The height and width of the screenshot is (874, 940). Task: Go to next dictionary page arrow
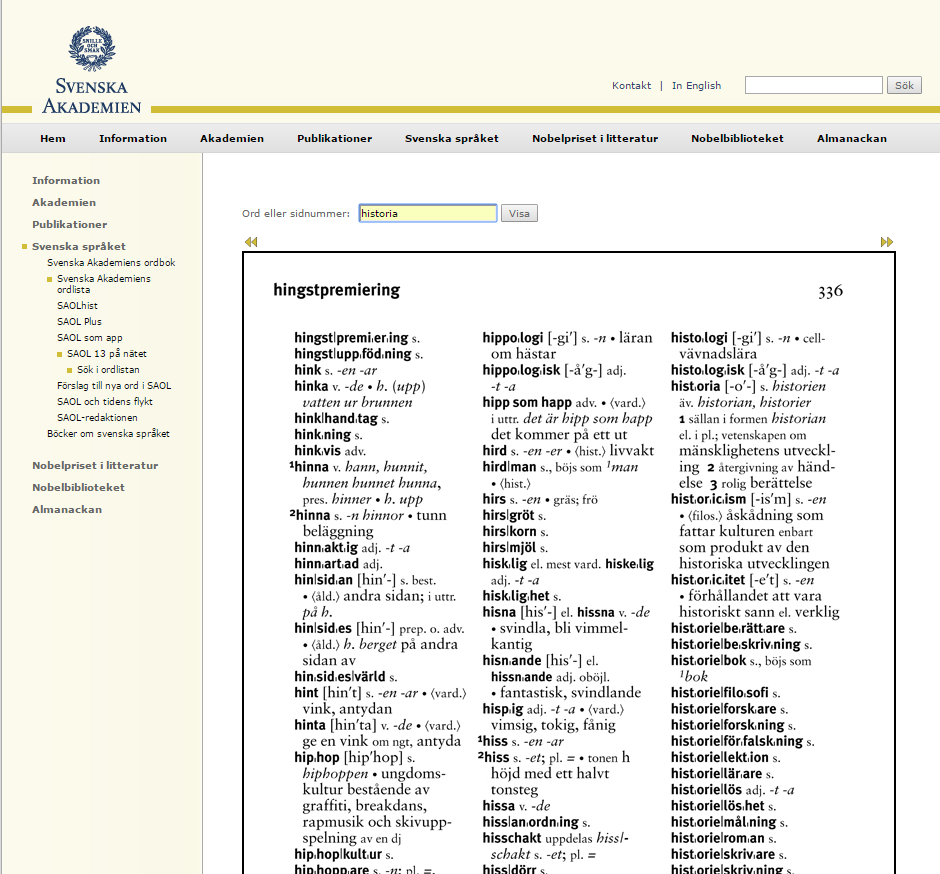pos(887,242)
